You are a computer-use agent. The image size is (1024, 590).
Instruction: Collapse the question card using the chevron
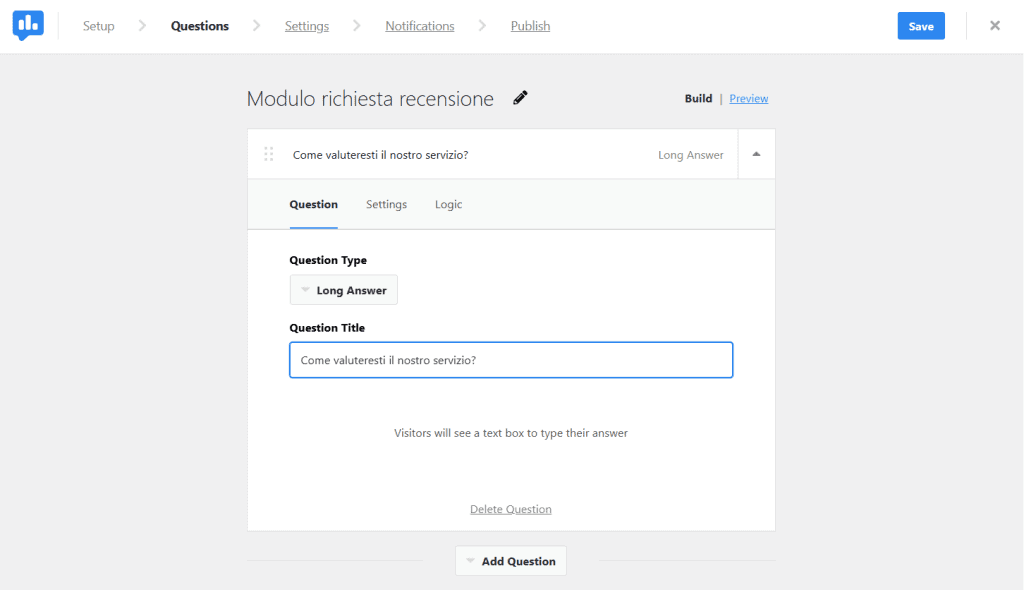tap(756, 154)
